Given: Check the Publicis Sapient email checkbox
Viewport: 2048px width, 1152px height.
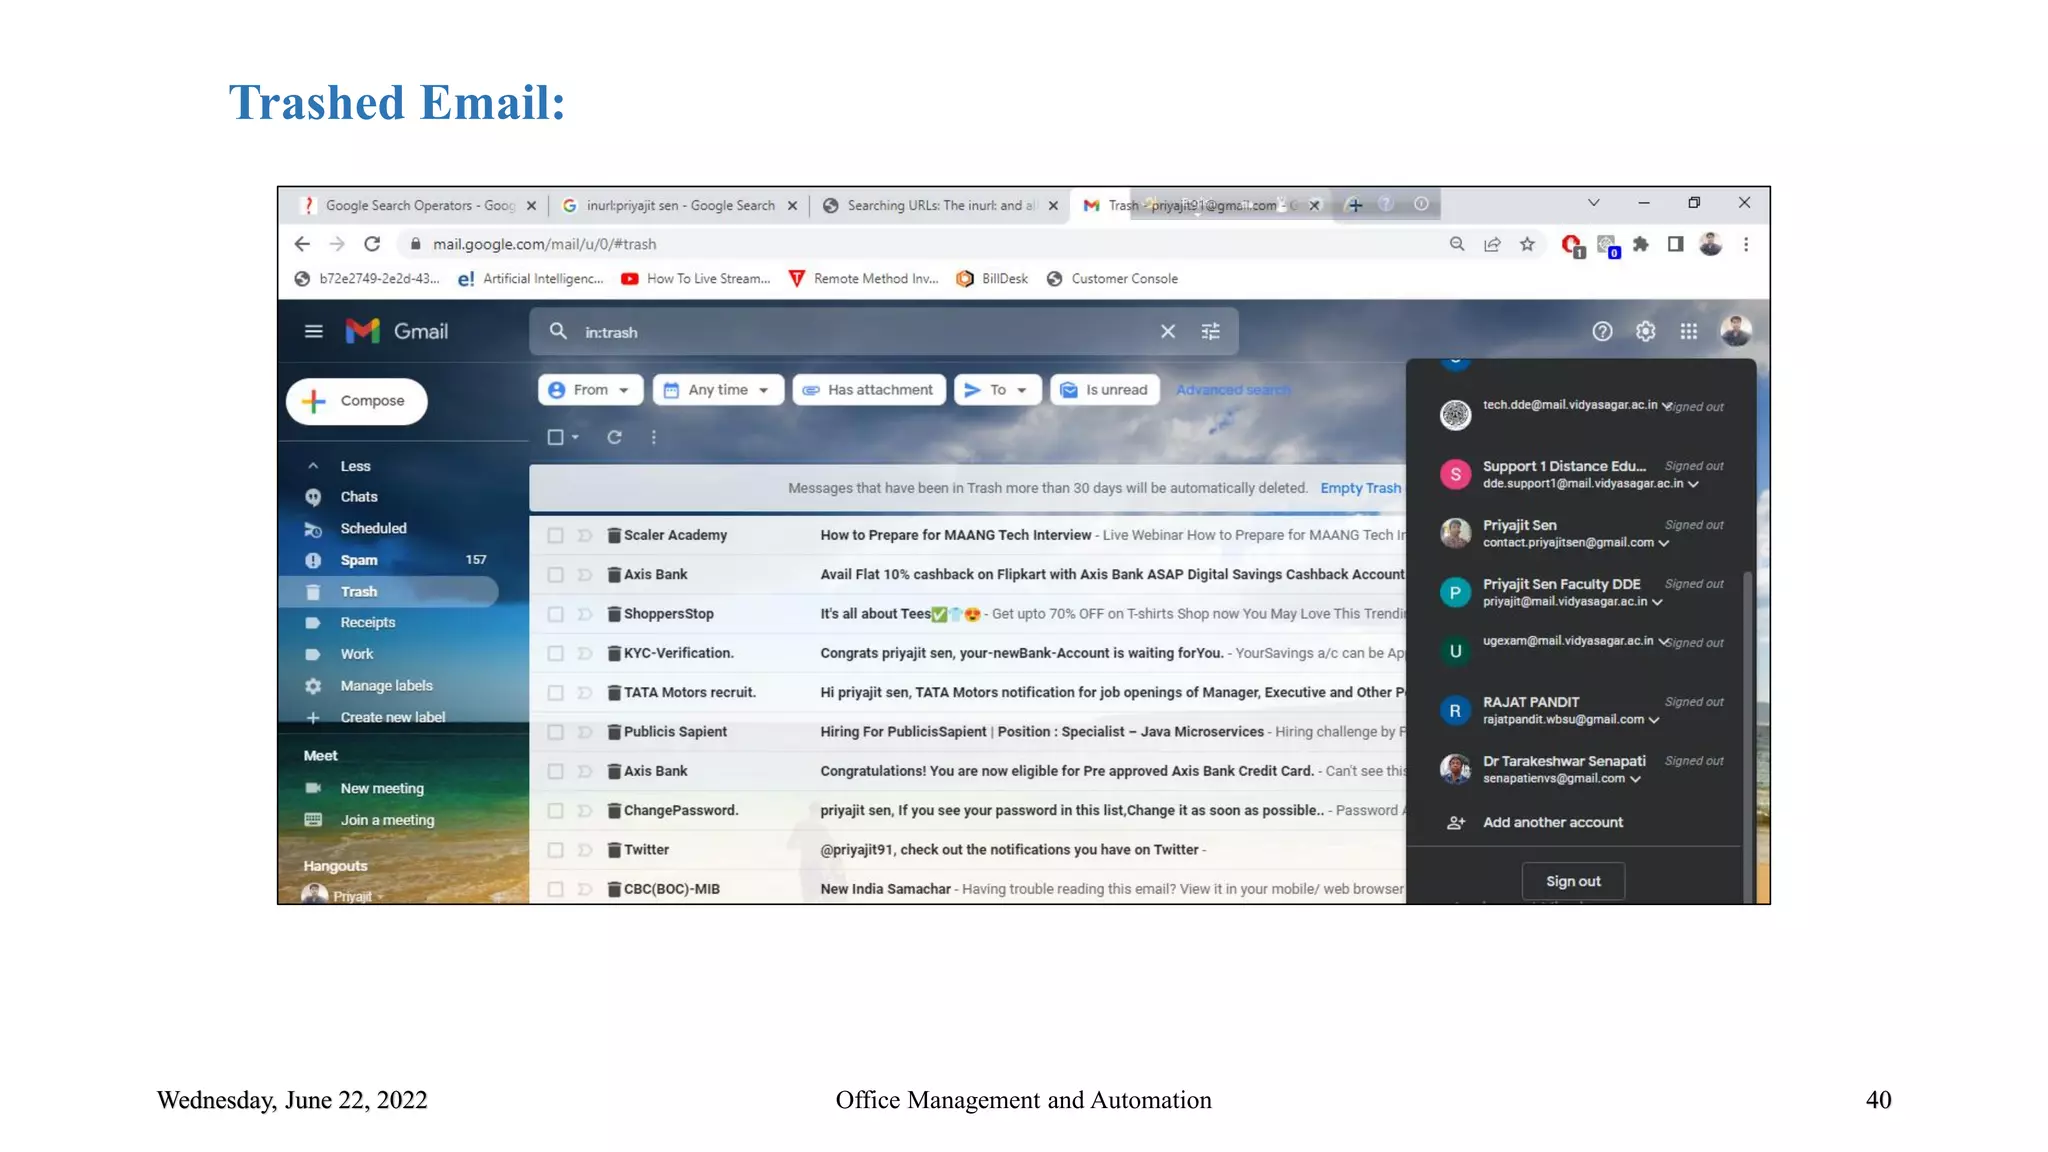Looking at the screenshot, I should point(555,732).
